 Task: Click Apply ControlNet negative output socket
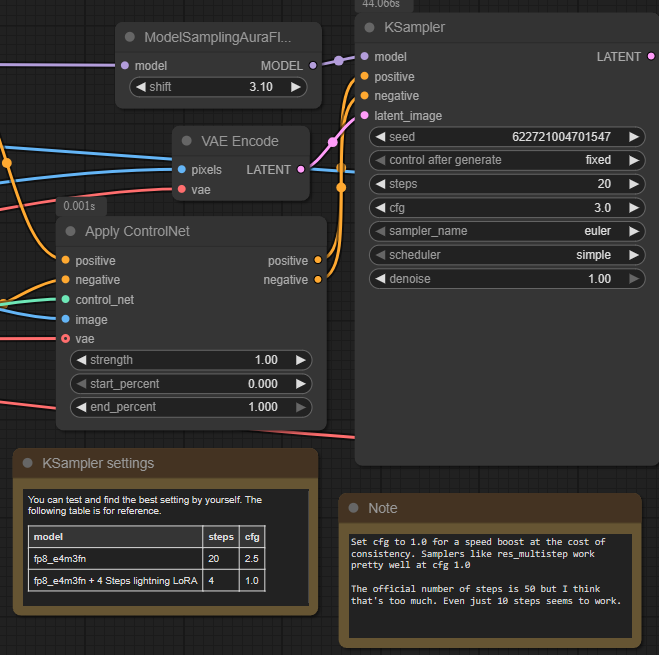tap(318, 280)
